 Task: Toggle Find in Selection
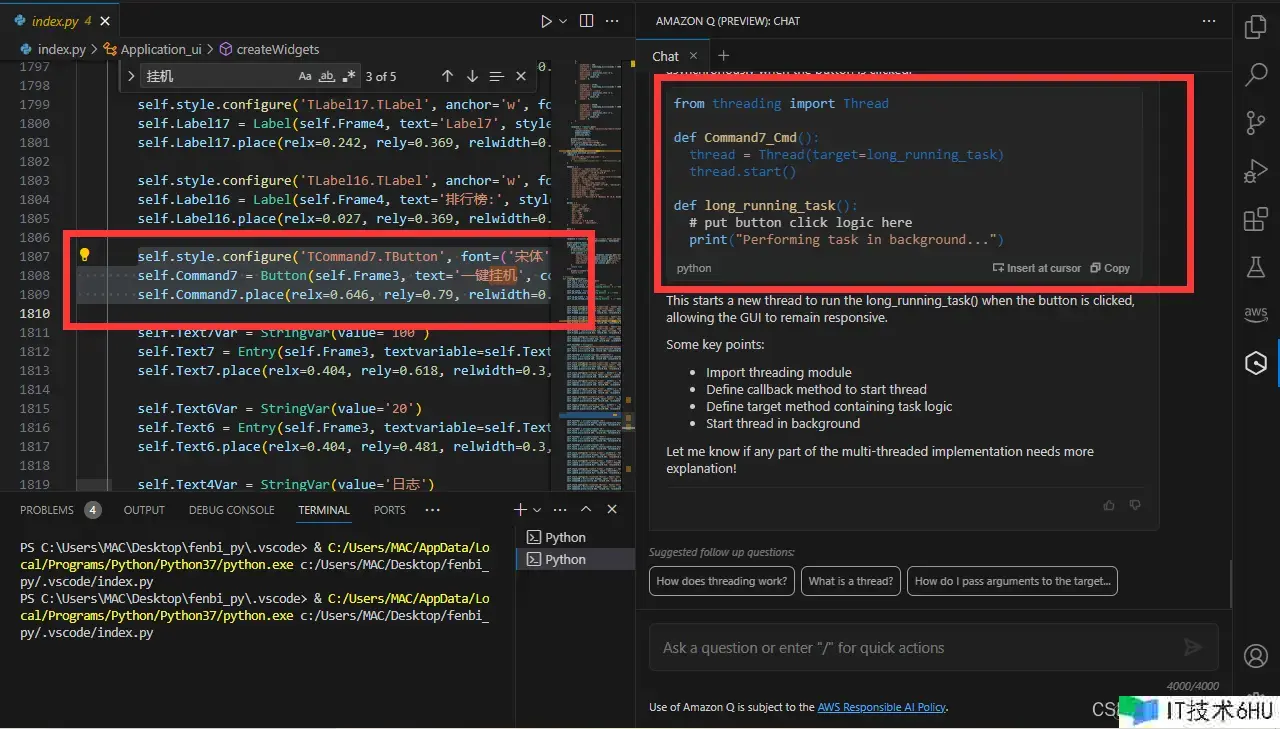497,76
